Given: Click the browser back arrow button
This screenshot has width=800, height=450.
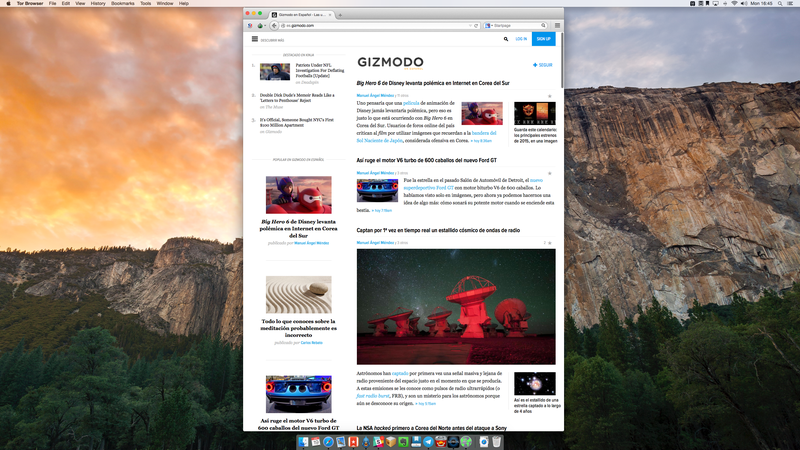Looking at the screenshot, I should [x=274, y=26].
